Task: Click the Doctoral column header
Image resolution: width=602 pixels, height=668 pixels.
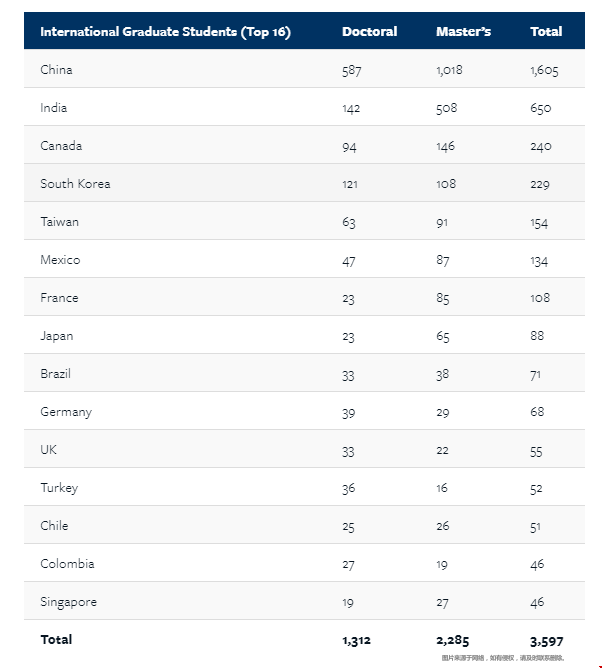Action: (369, 32)
